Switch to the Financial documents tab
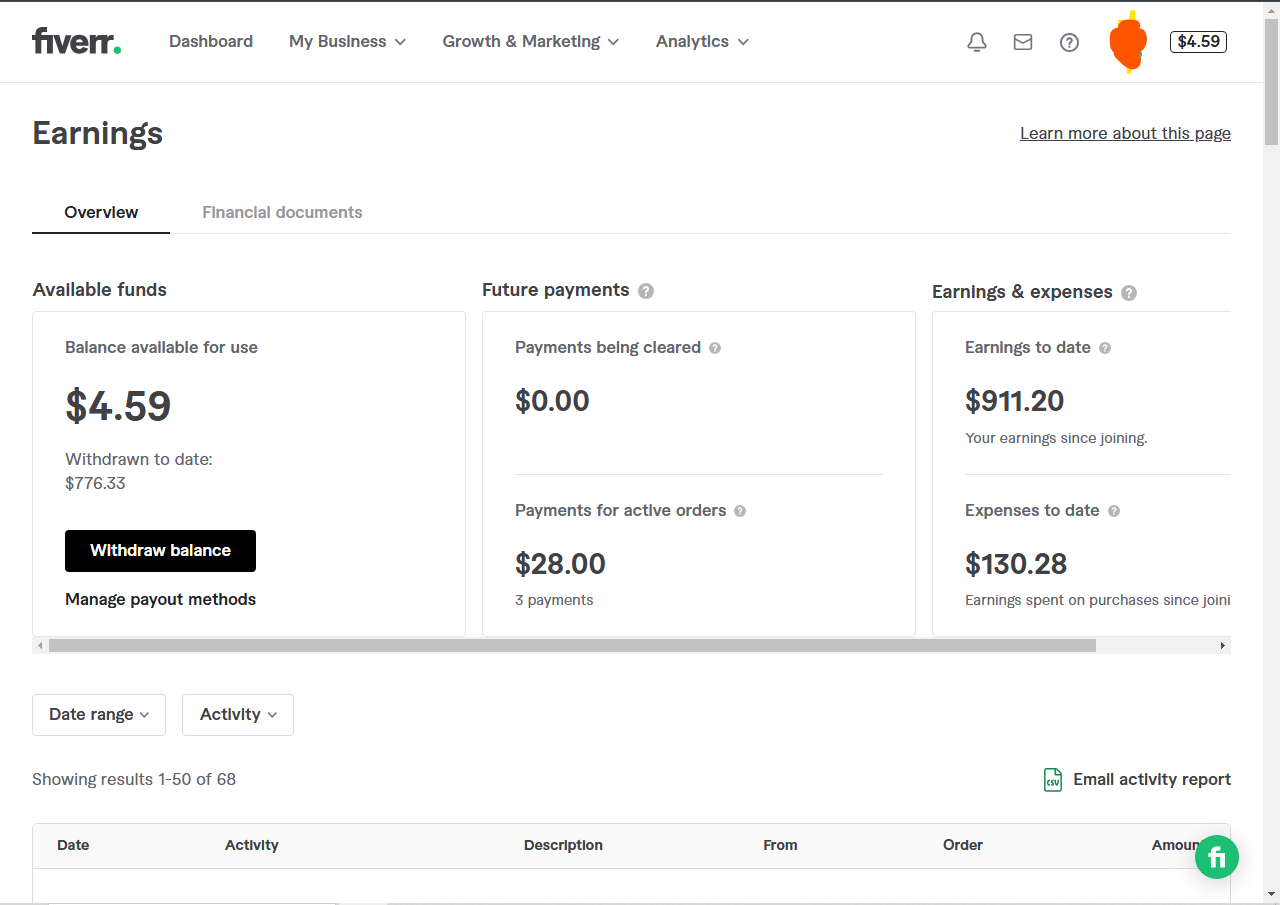 [282, 212]
